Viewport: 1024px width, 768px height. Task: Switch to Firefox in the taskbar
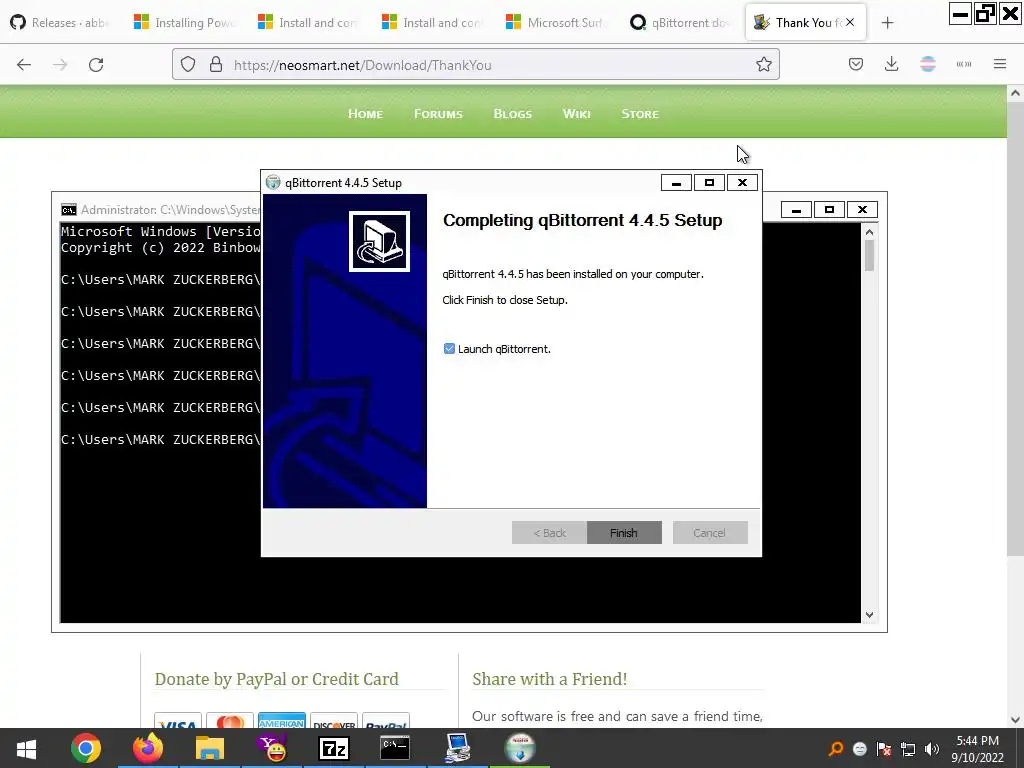coord(148,748)
